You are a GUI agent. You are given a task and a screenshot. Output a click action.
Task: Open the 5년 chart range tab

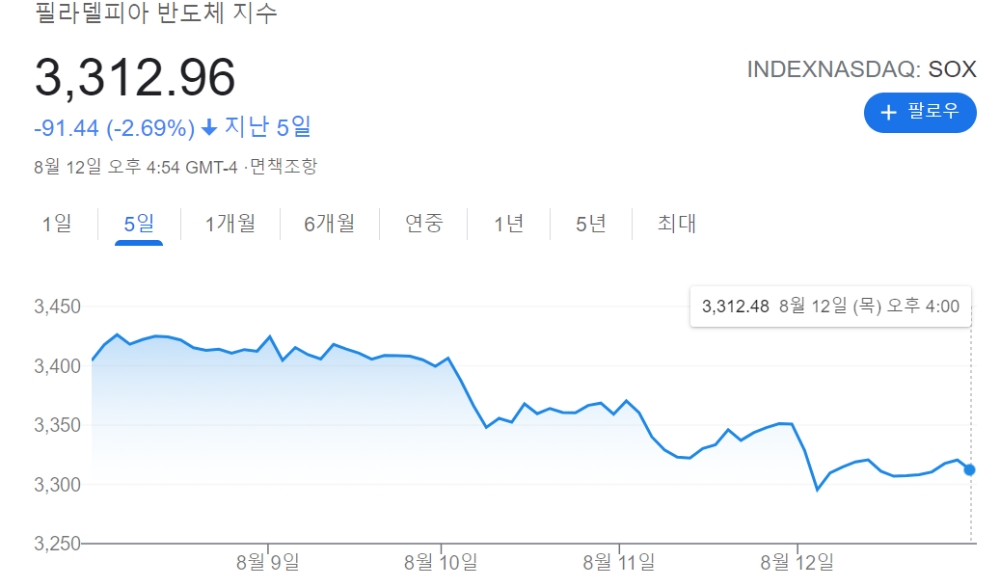pos(591,223)
